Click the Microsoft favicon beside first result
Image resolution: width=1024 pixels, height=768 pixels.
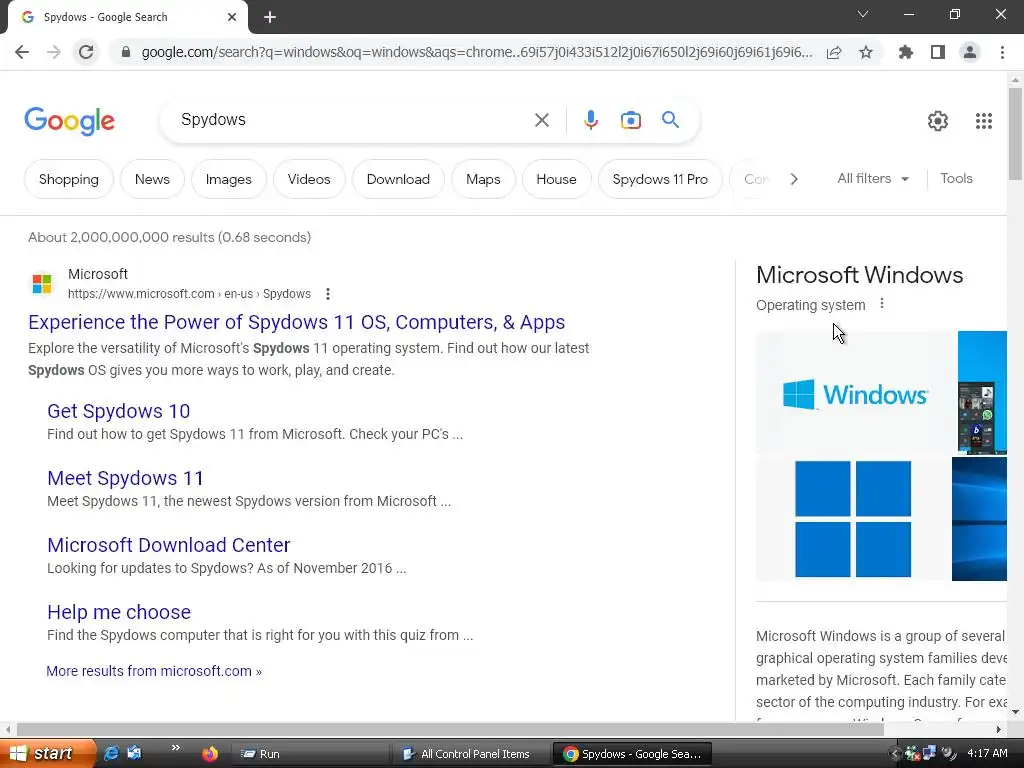click(x=42, y=284)
